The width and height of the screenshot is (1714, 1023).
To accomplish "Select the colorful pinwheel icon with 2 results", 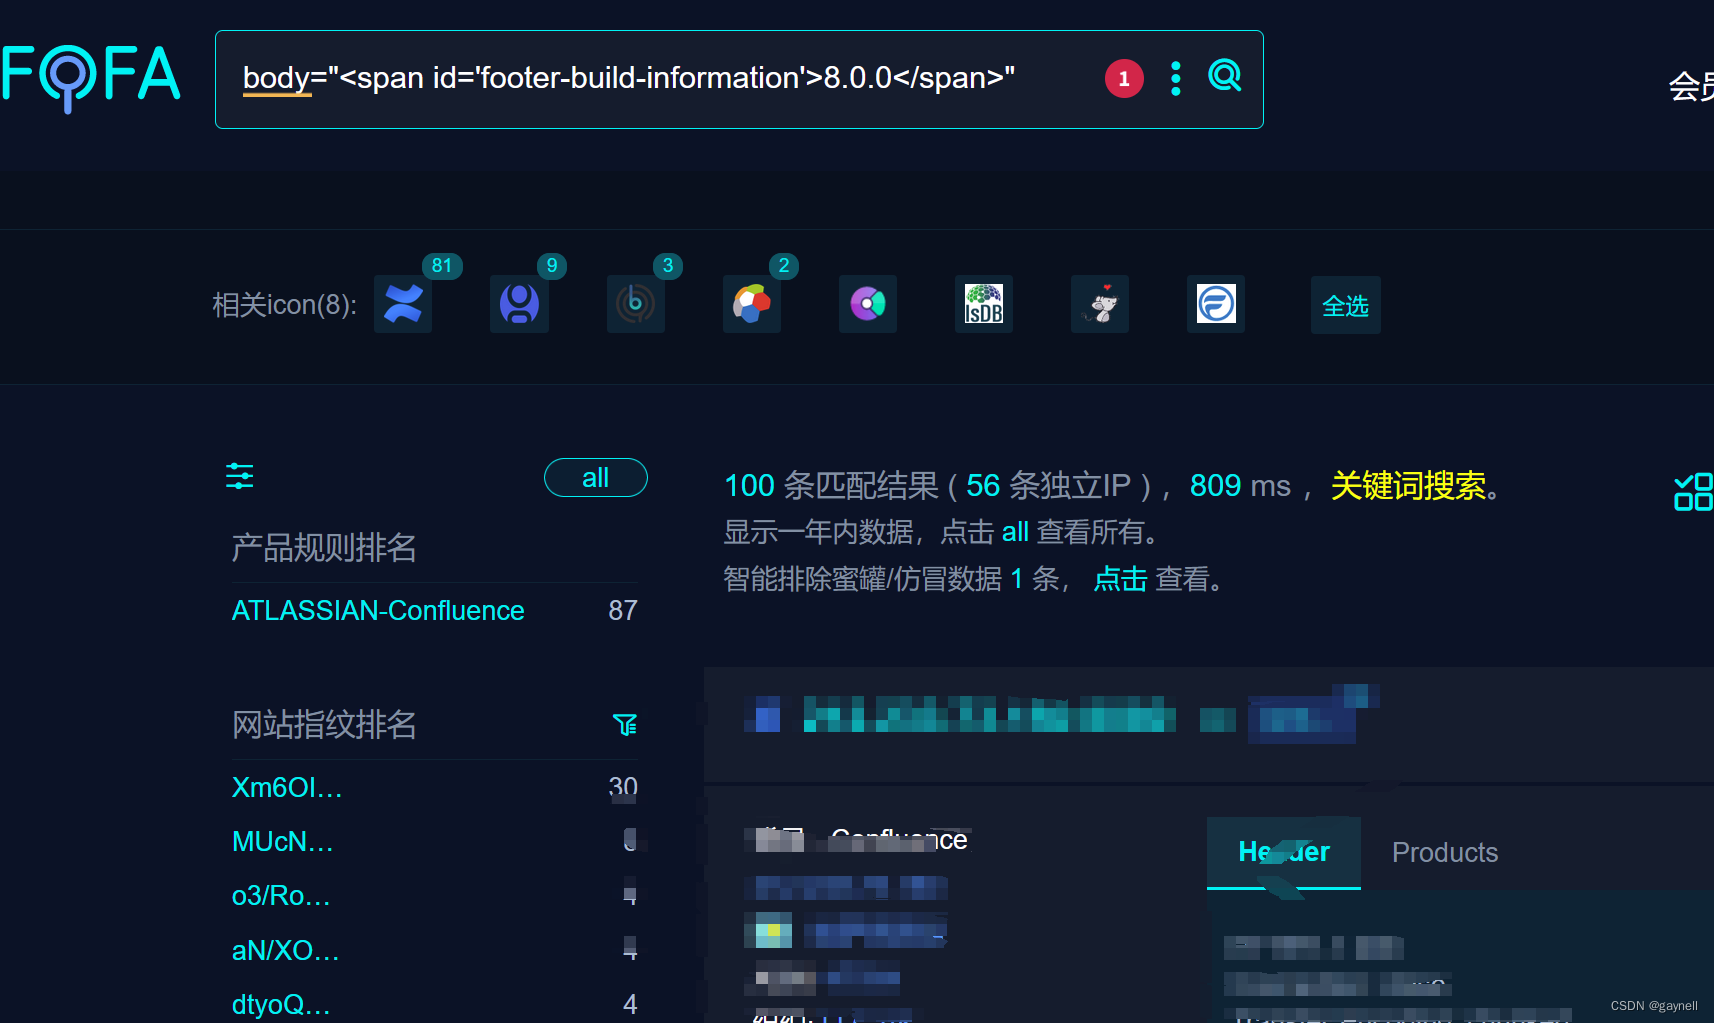I will pos(751,304).
